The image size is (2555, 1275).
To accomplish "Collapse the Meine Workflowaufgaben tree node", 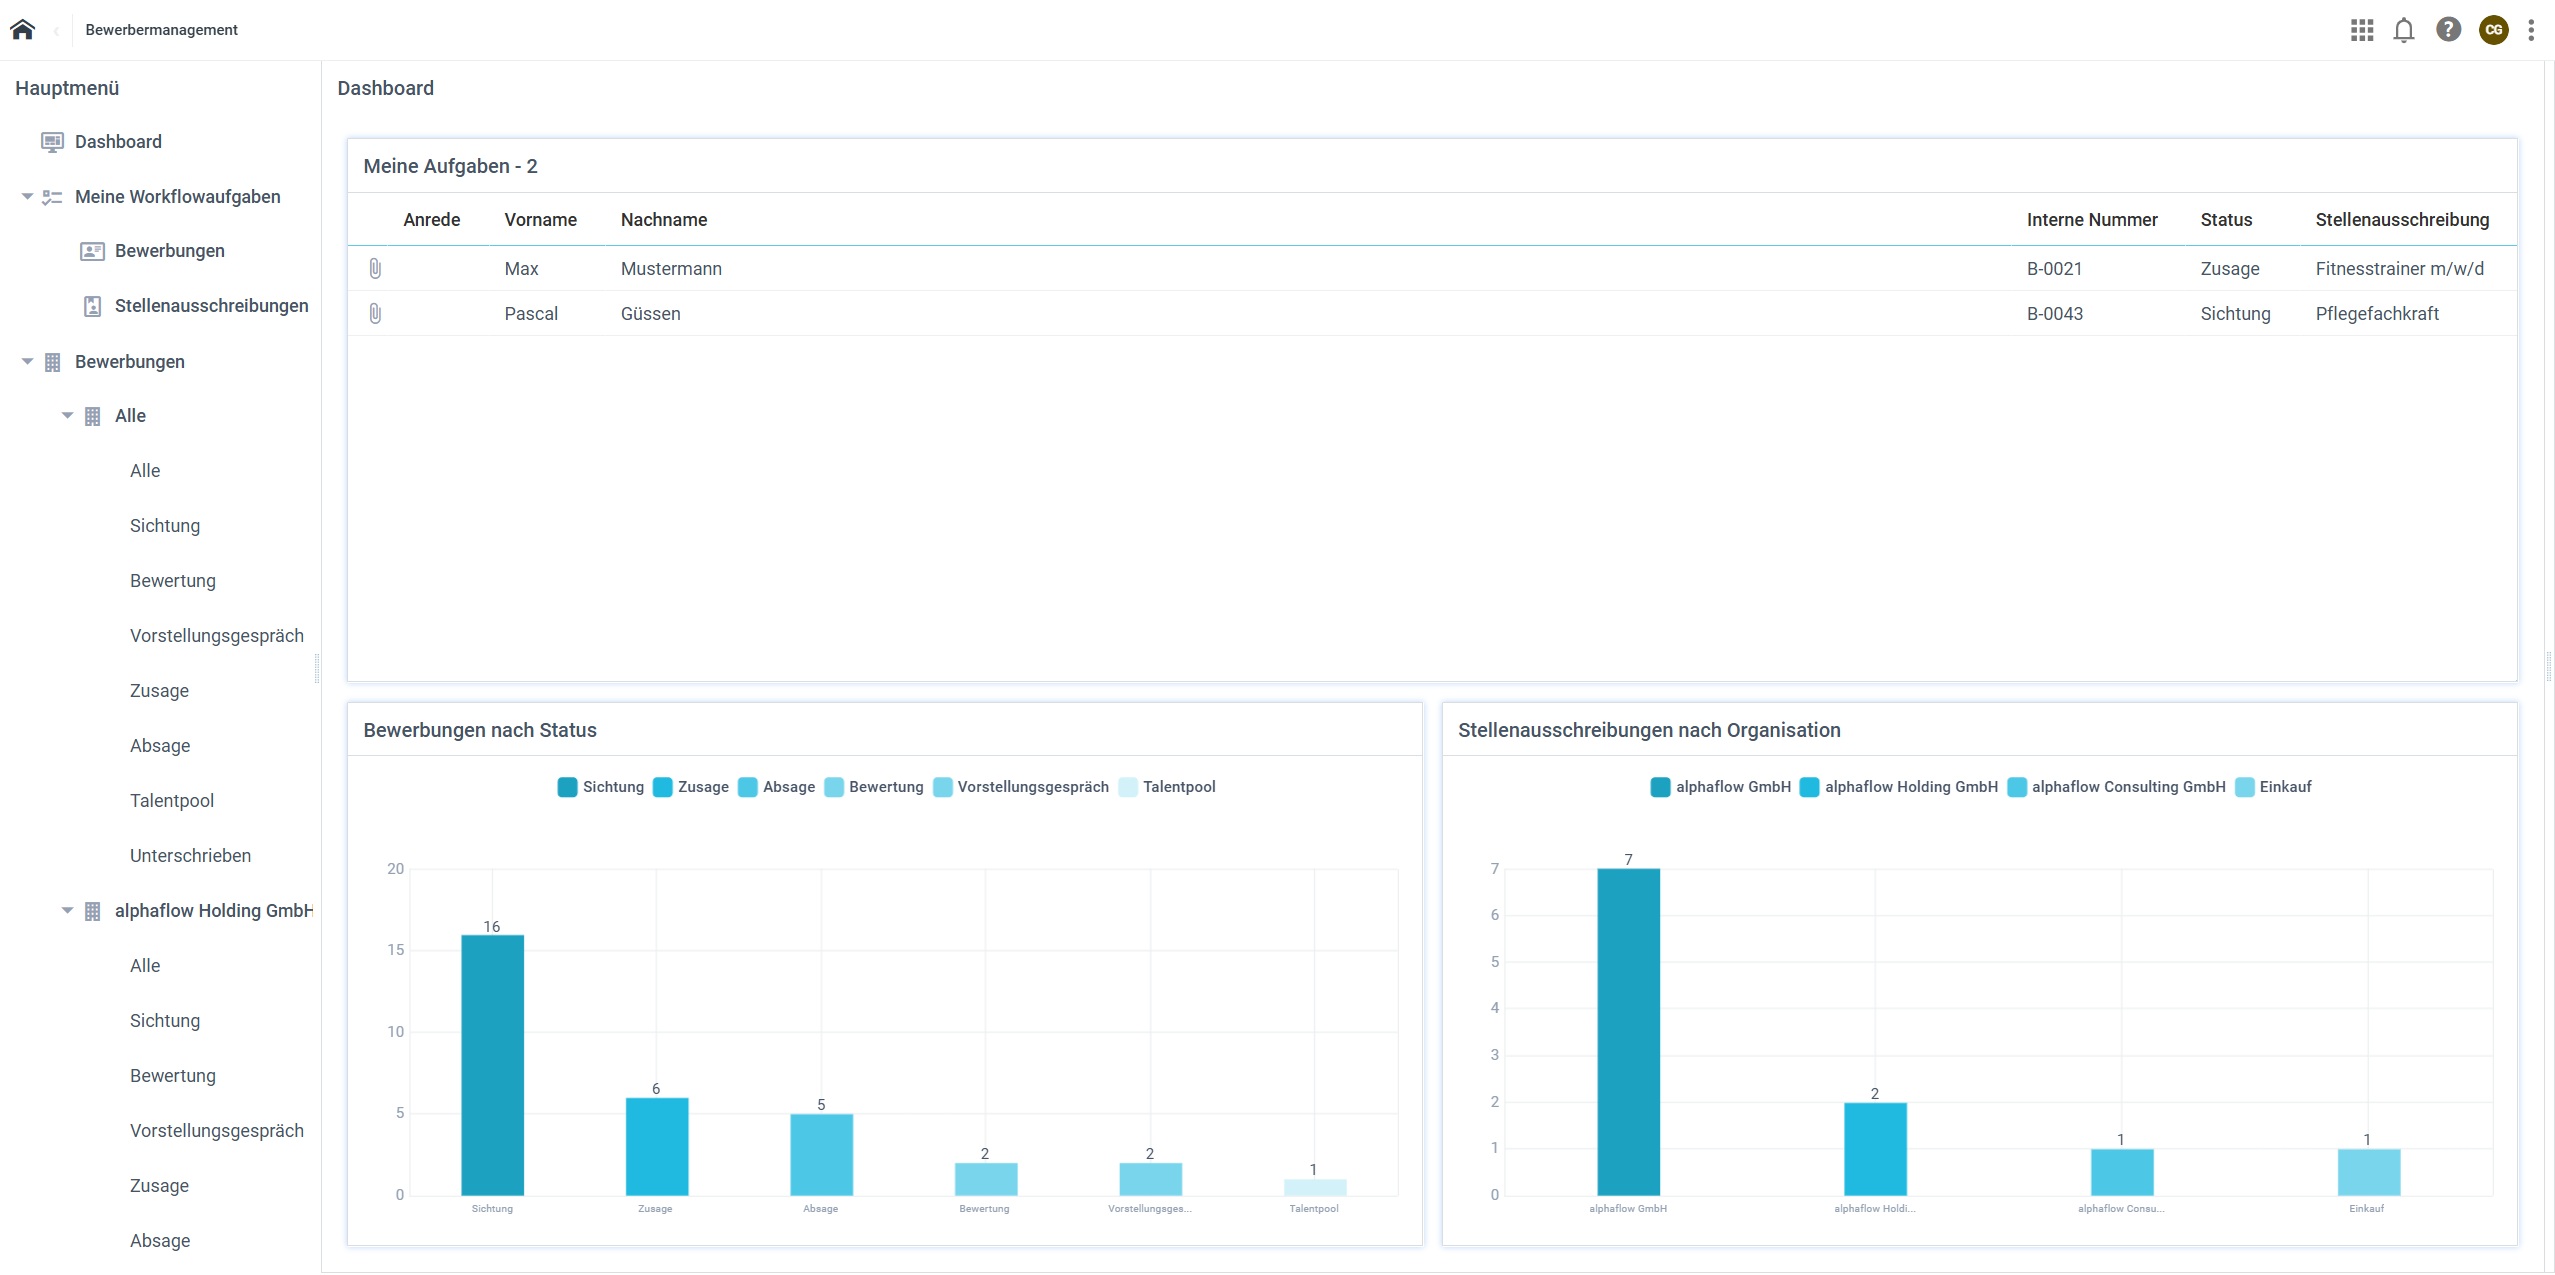I will (x=27, y=196).
